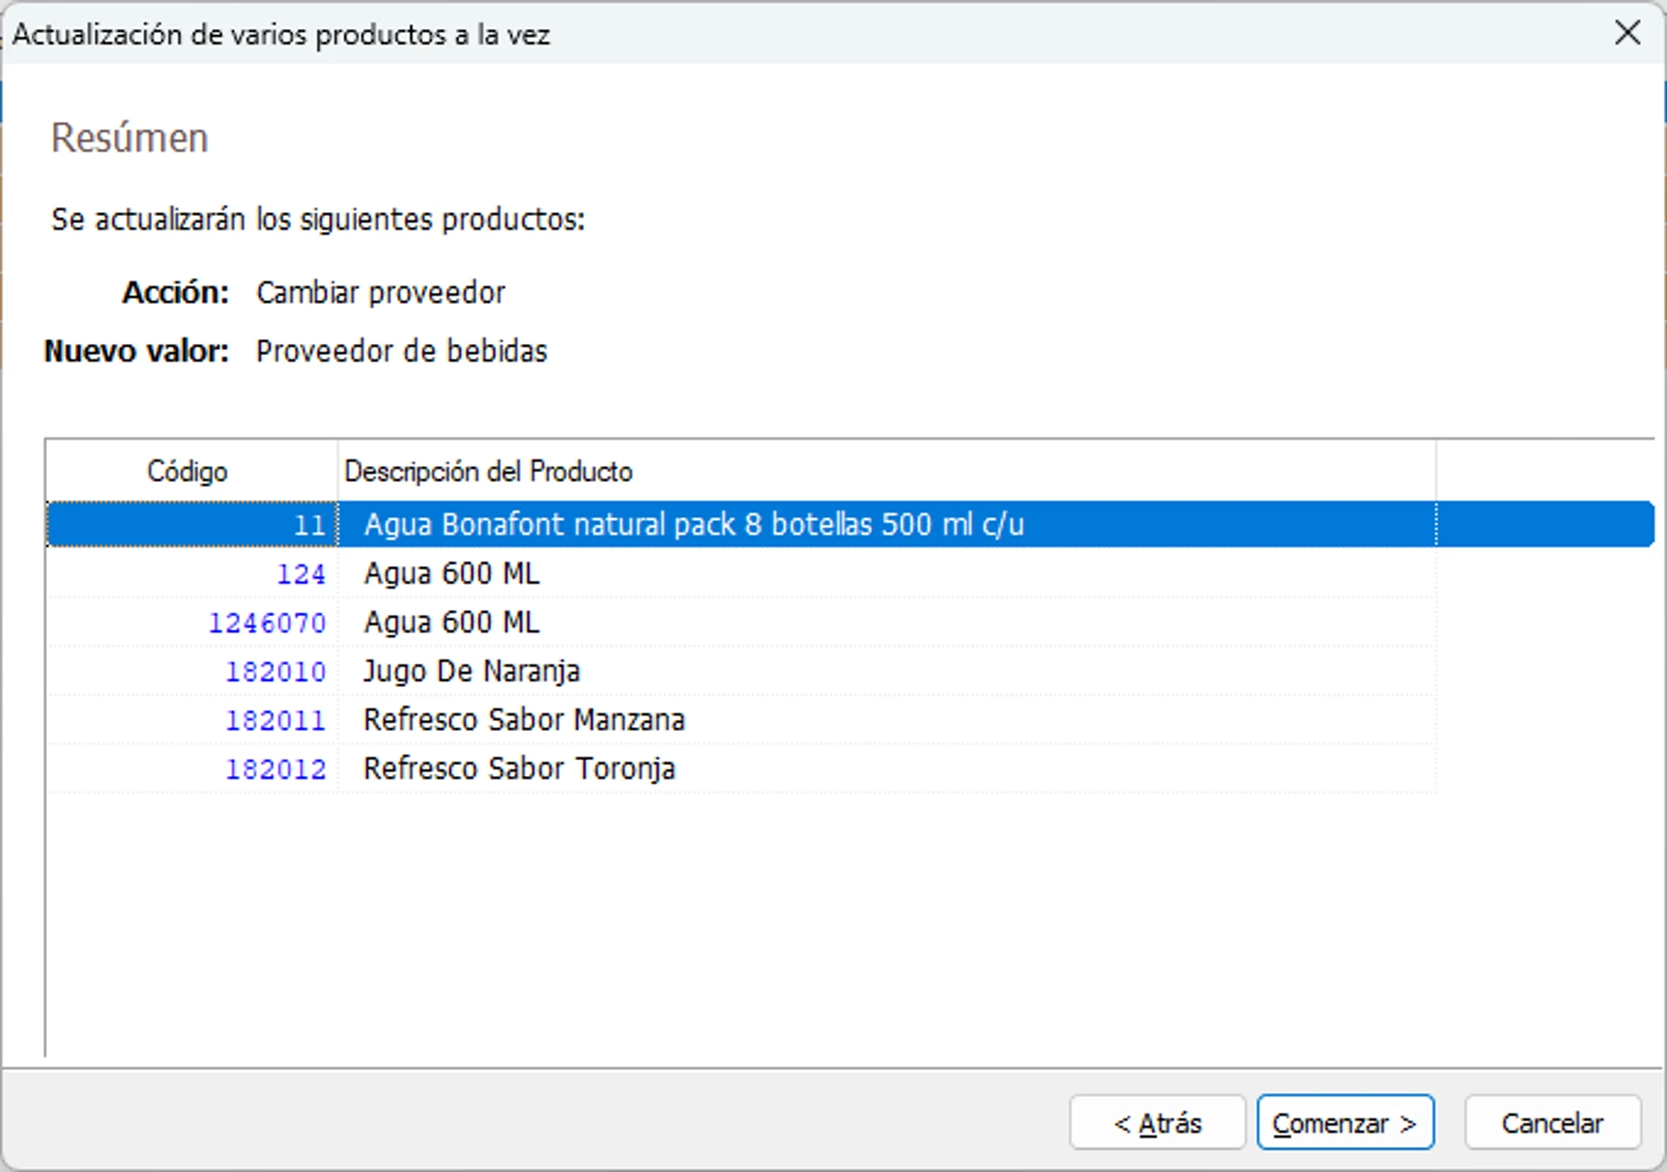Select the second Agua 600 ML row

point(451,622)
